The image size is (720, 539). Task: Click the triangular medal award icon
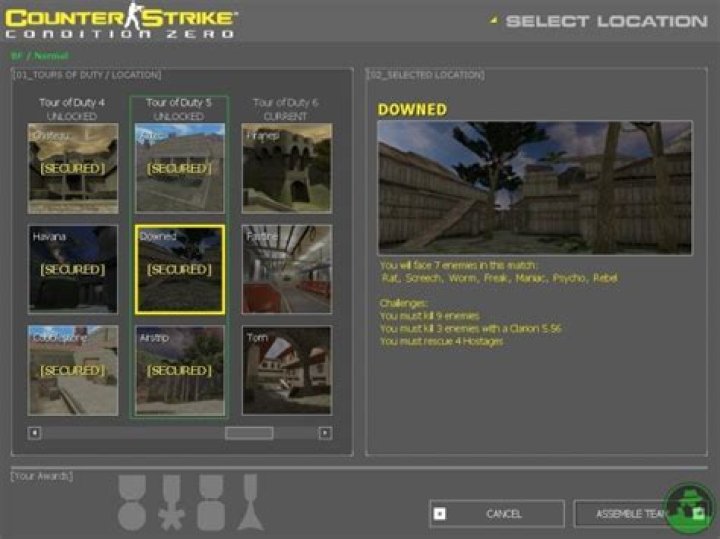(250, 502)
